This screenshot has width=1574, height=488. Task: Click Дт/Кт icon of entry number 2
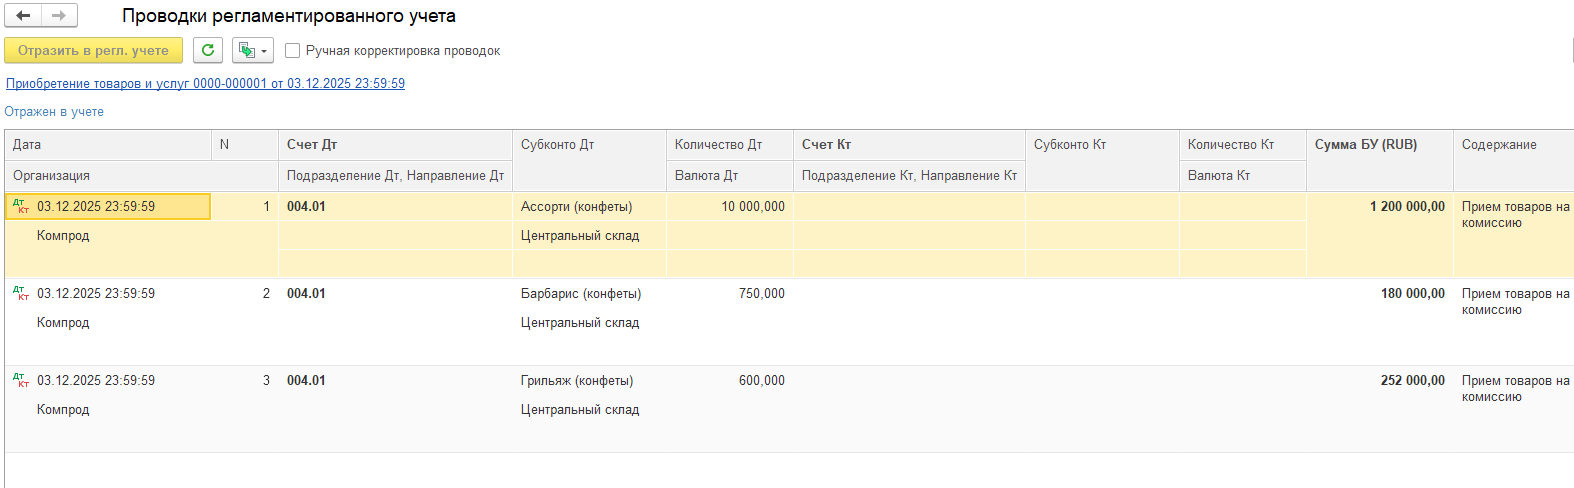click(21, 294)
